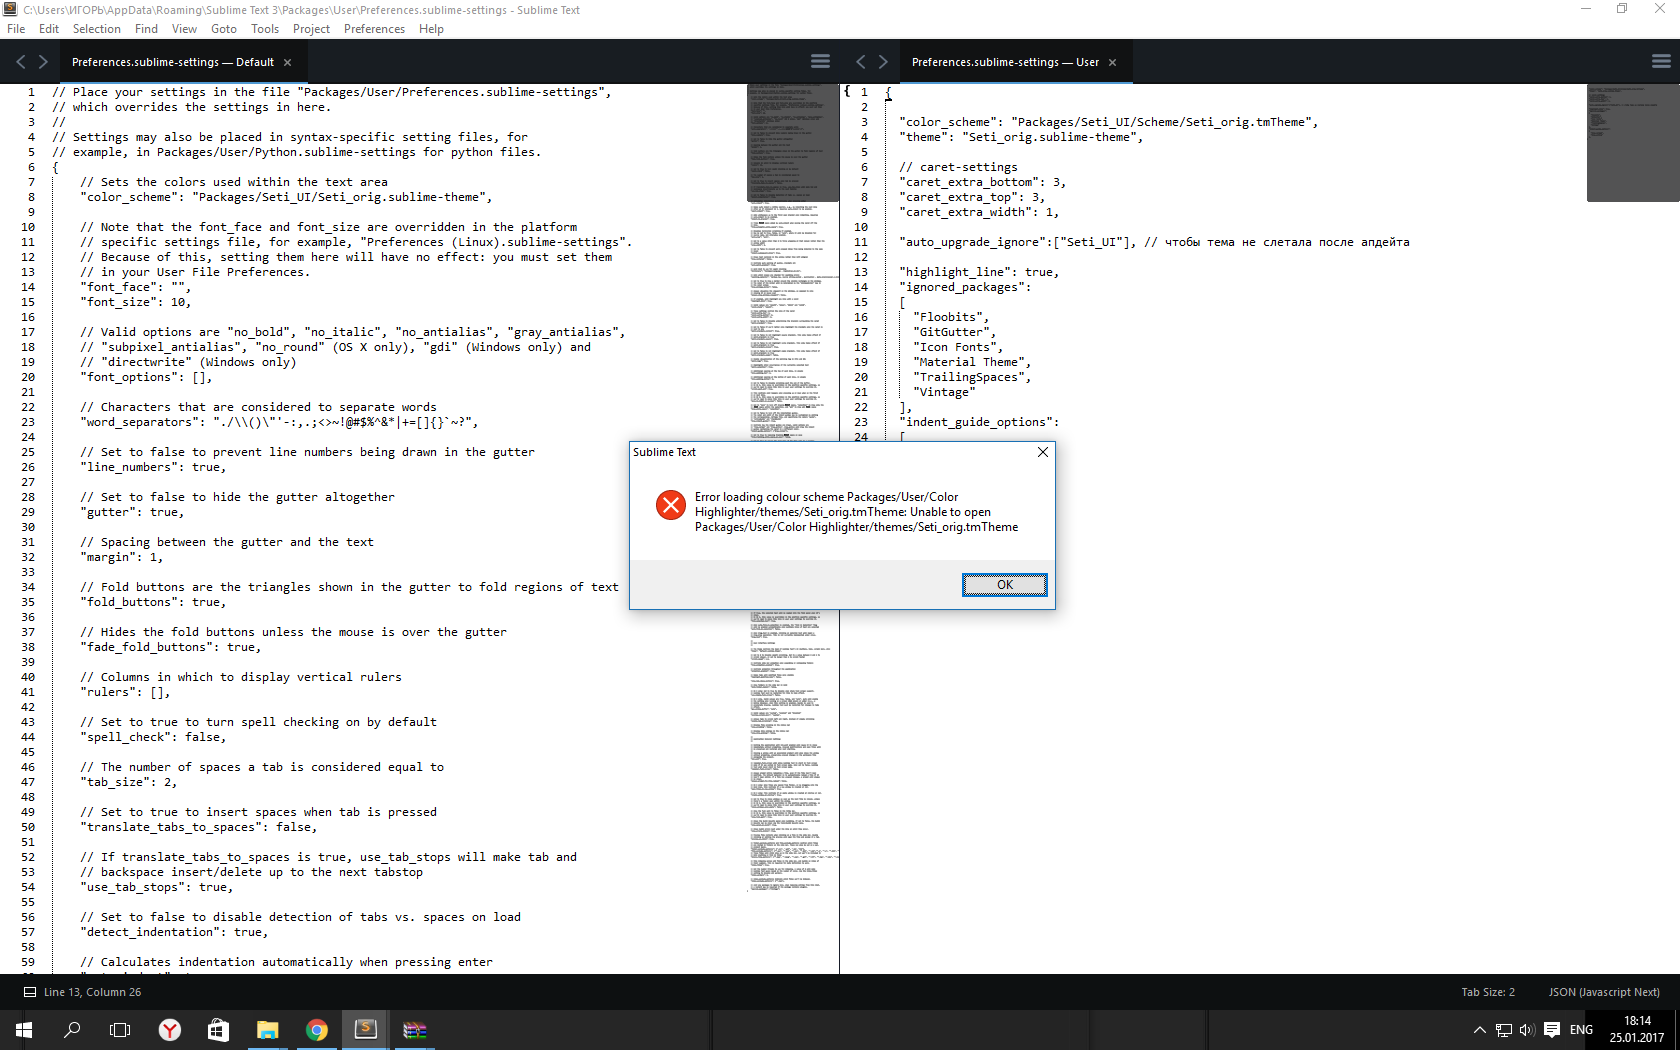This screenshot has height=1050, width=1680.
Task: Click "detect_indentation": true line
Action: 174,932
